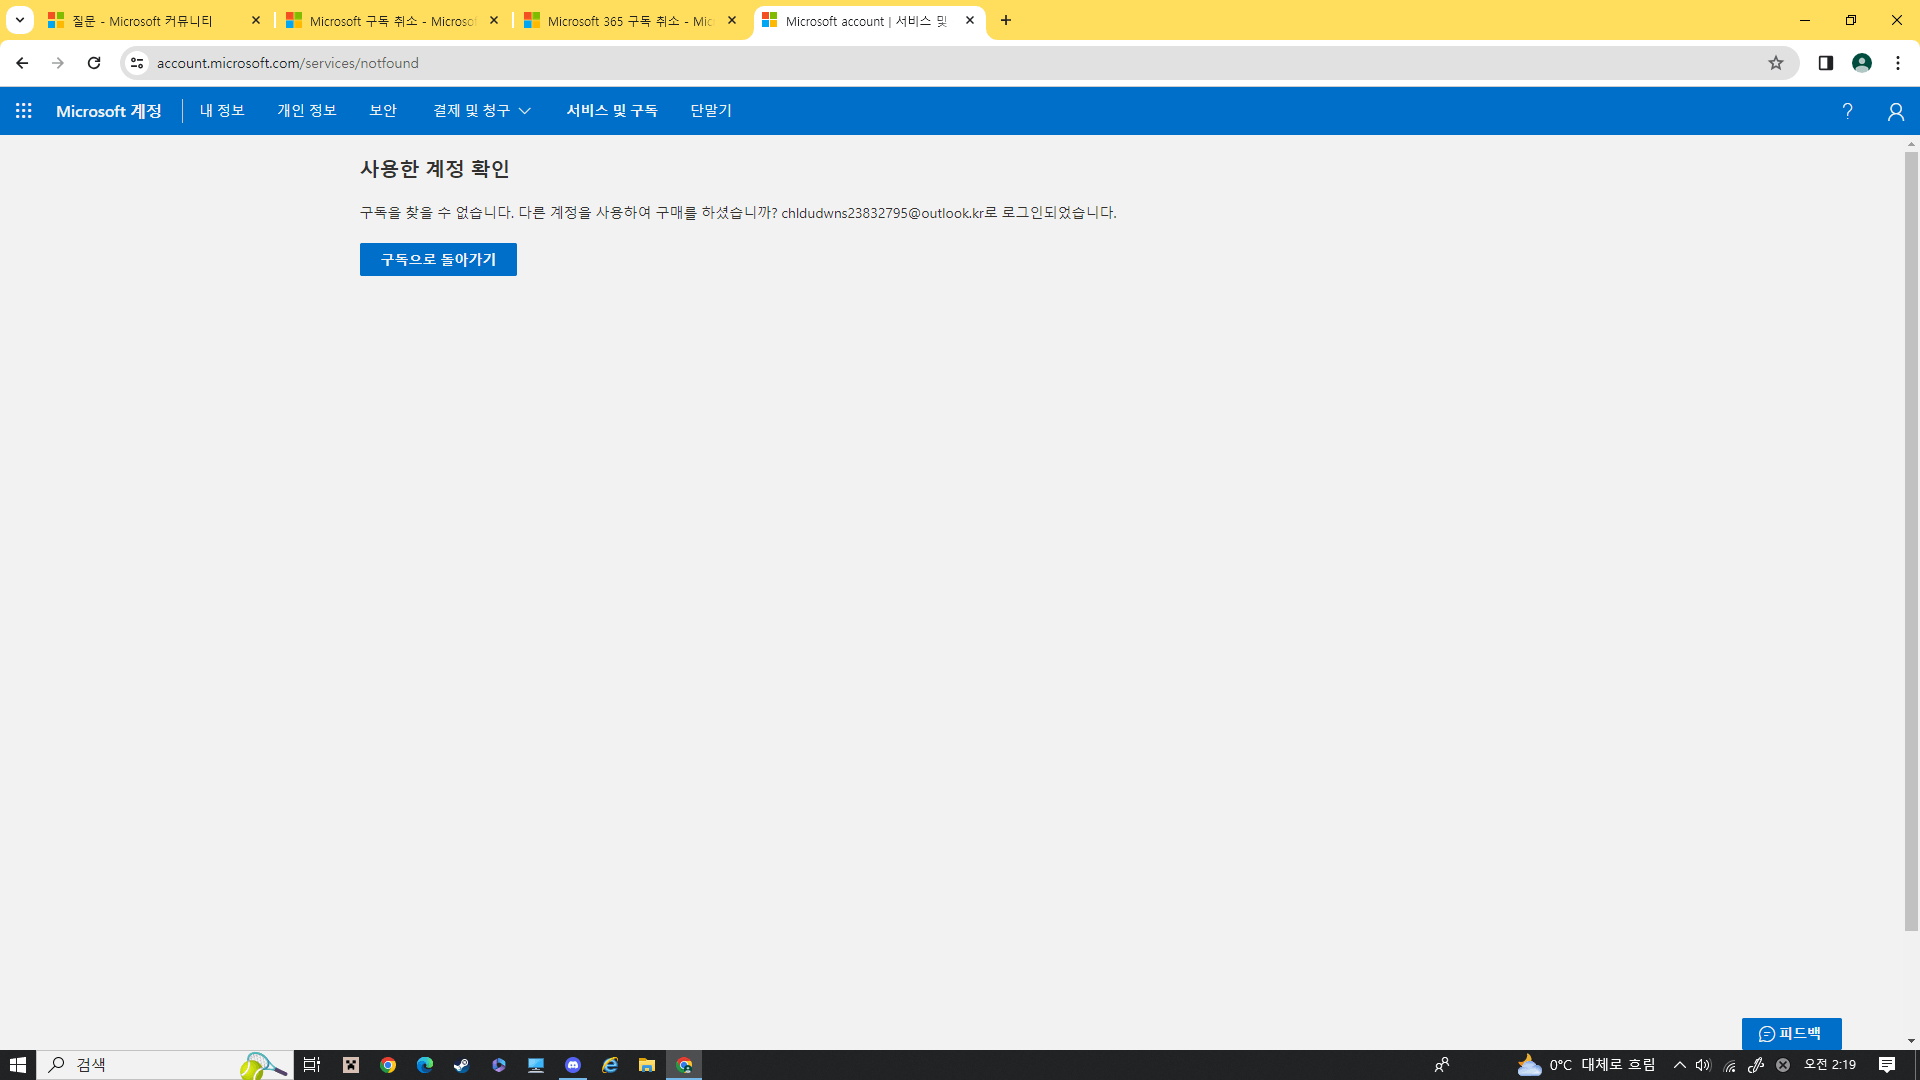Reload the current page
The height and width of the screenshot is (1080, 1920).
pos(94,63)
